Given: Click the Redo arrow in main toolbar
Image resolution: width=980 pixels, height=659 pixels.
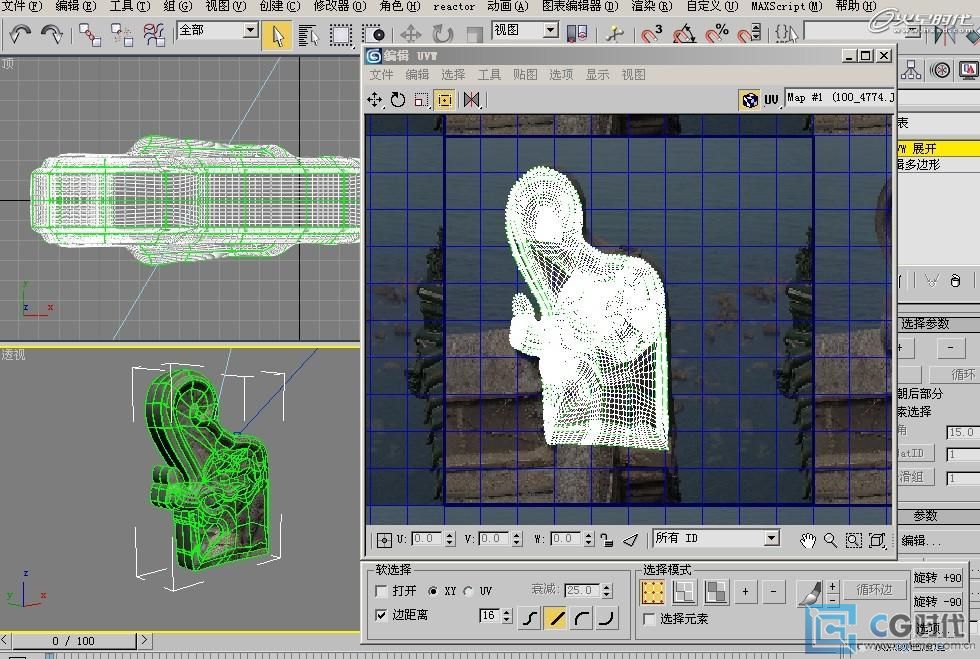Looking at the screenshot, I should pyautogui.click(x=51, y=34).
